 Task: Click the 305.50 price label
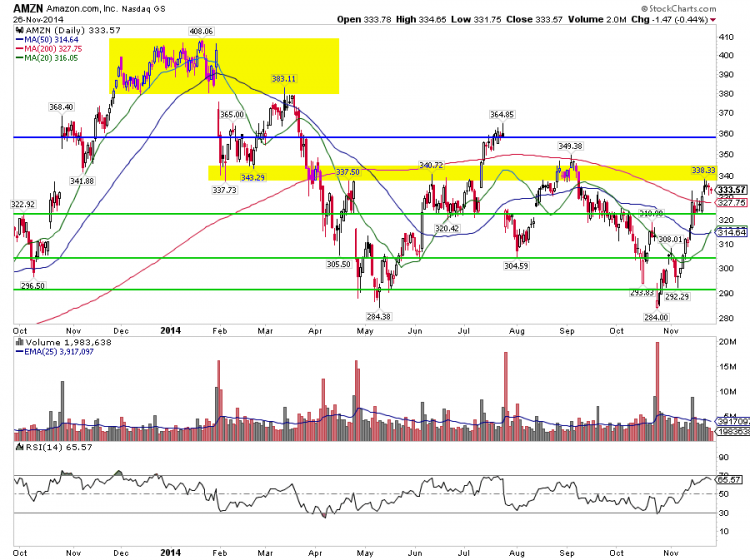339,264
